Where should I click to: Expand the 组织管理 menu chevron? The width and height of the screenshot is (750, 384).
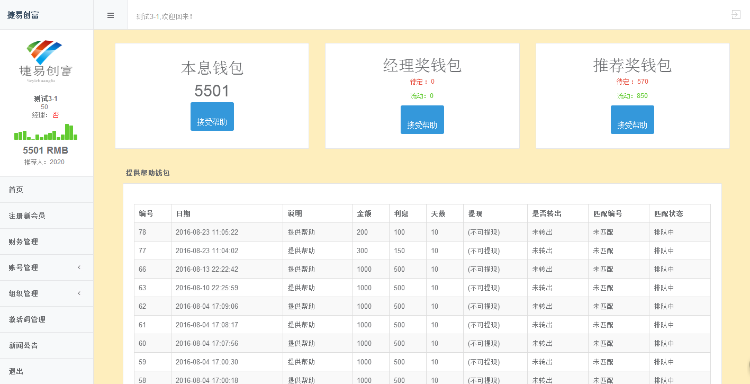(79, 294)
